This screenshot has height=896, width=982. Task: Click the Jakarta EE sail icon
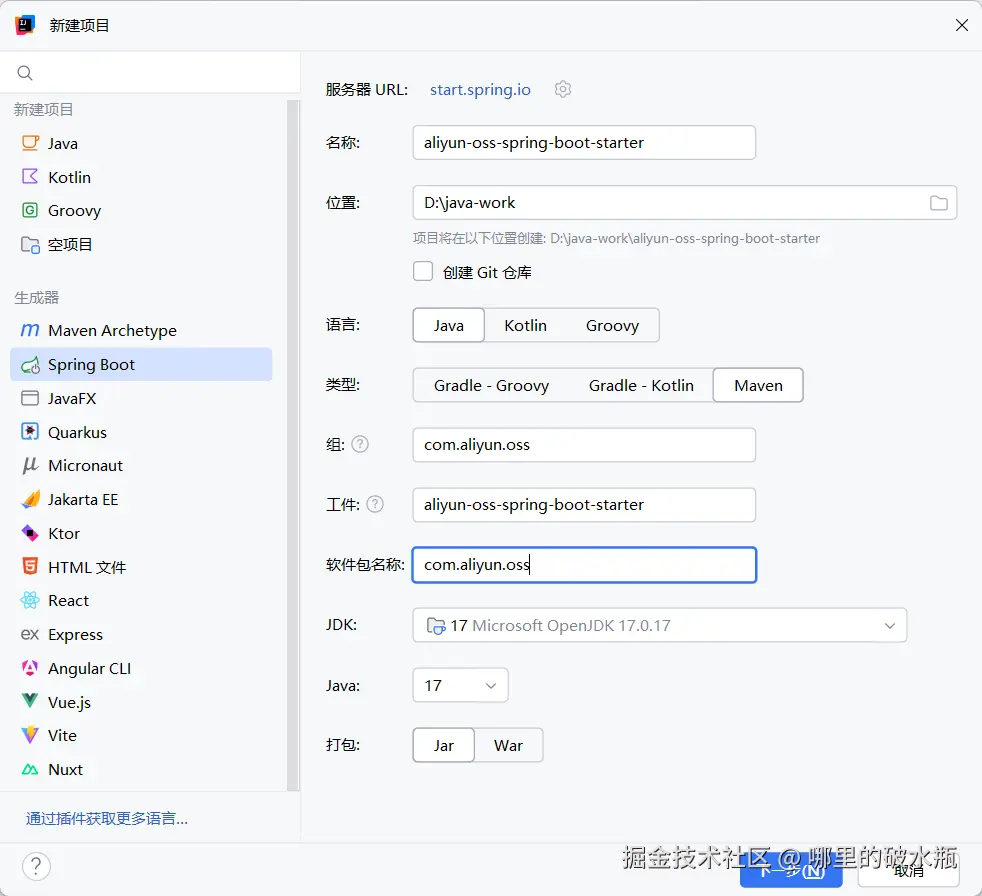30,499
